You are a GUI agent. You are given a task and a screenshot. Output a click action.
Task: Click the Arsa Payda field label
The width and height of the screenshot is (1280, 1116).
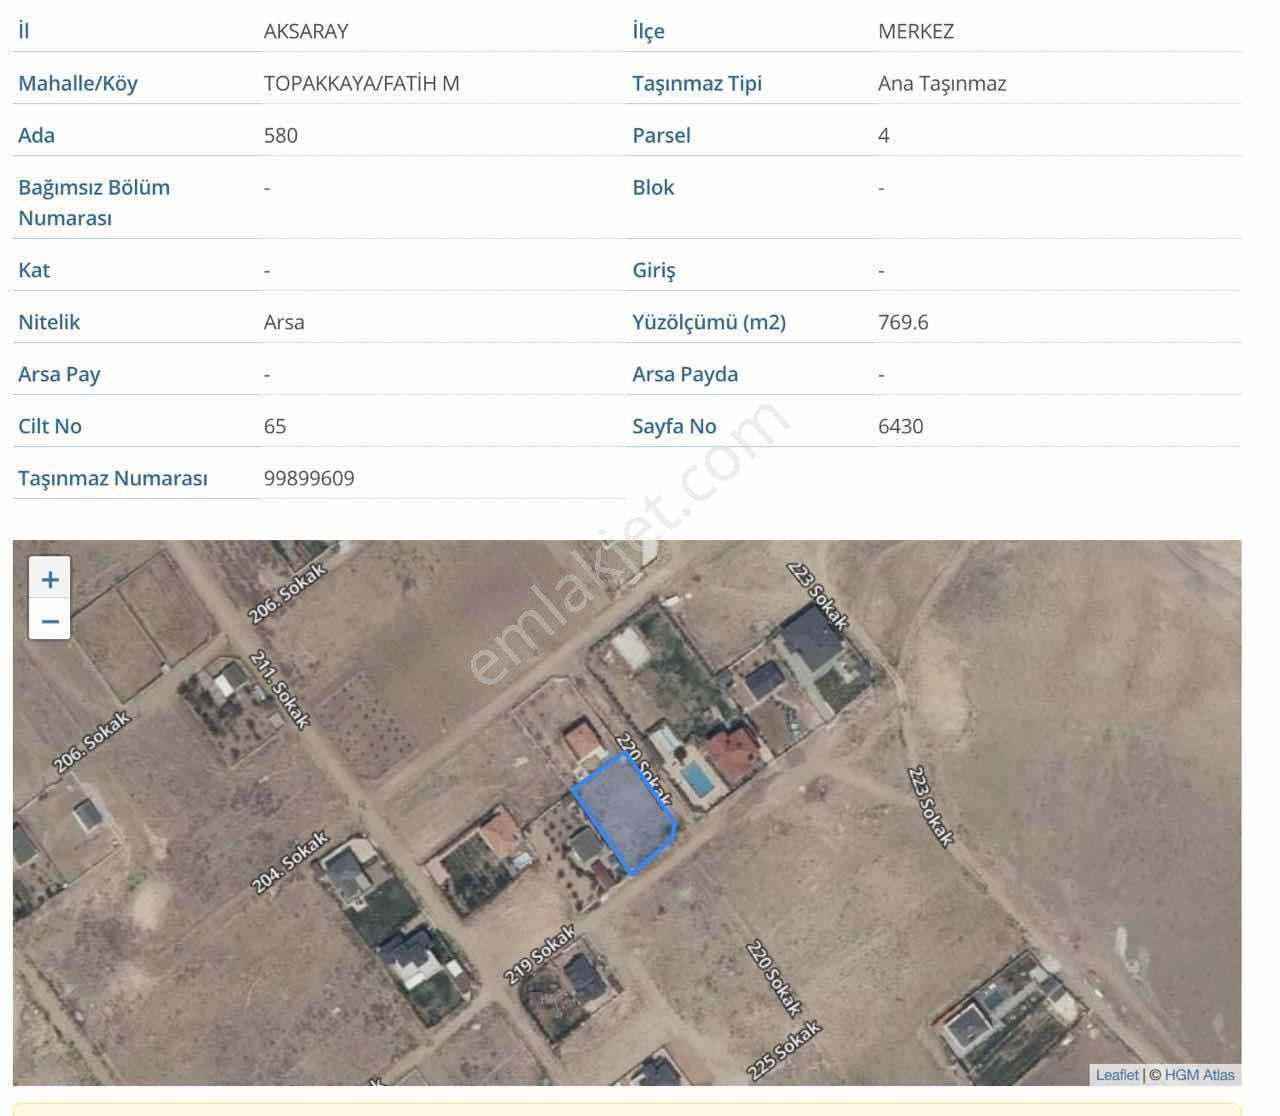coord(685,374)
